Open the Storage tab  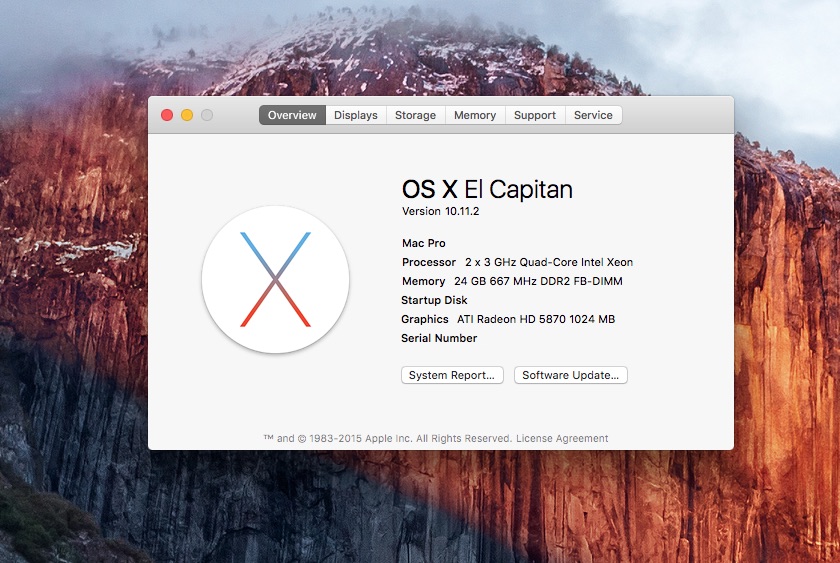[x=415, y=115]
